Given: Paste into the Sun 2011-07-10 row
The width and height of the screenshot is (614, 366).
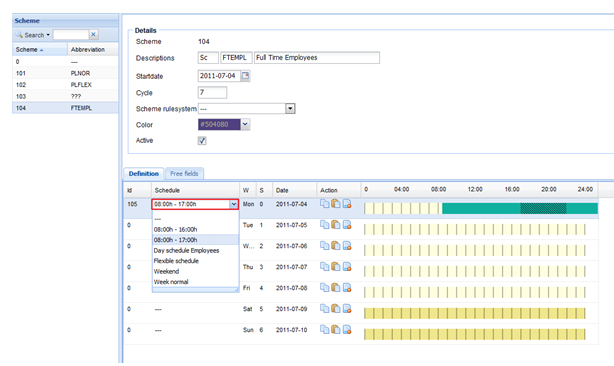Looking at the screenshot, I should click(336, 330).
